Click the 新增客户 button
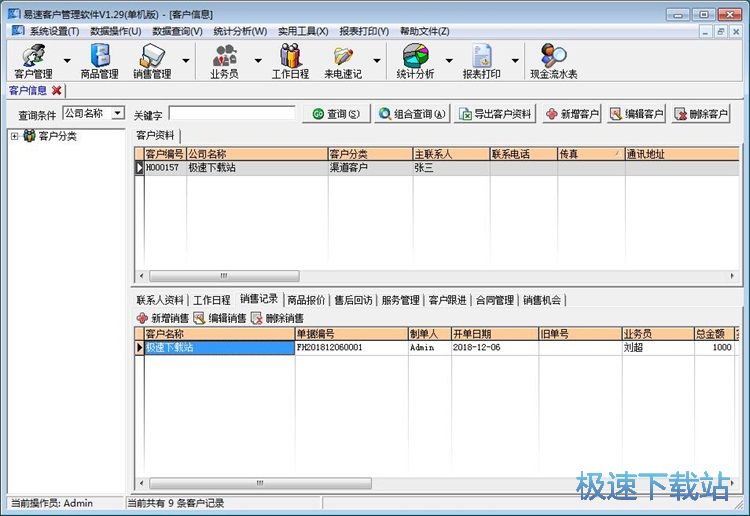The width and height of the screenshot is (750, 516). [x=572, y=114]
